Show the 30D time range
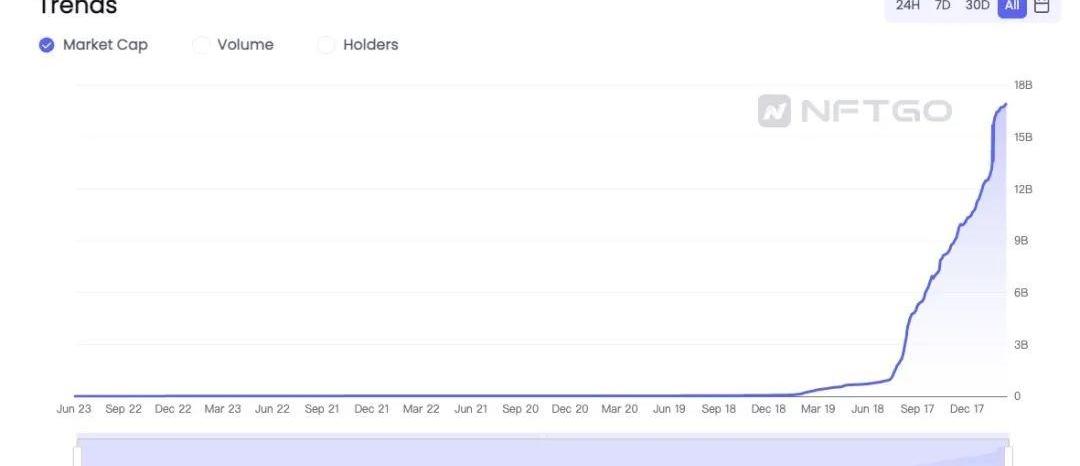Viewport: 1080px width, 466px height. [975, 6]
